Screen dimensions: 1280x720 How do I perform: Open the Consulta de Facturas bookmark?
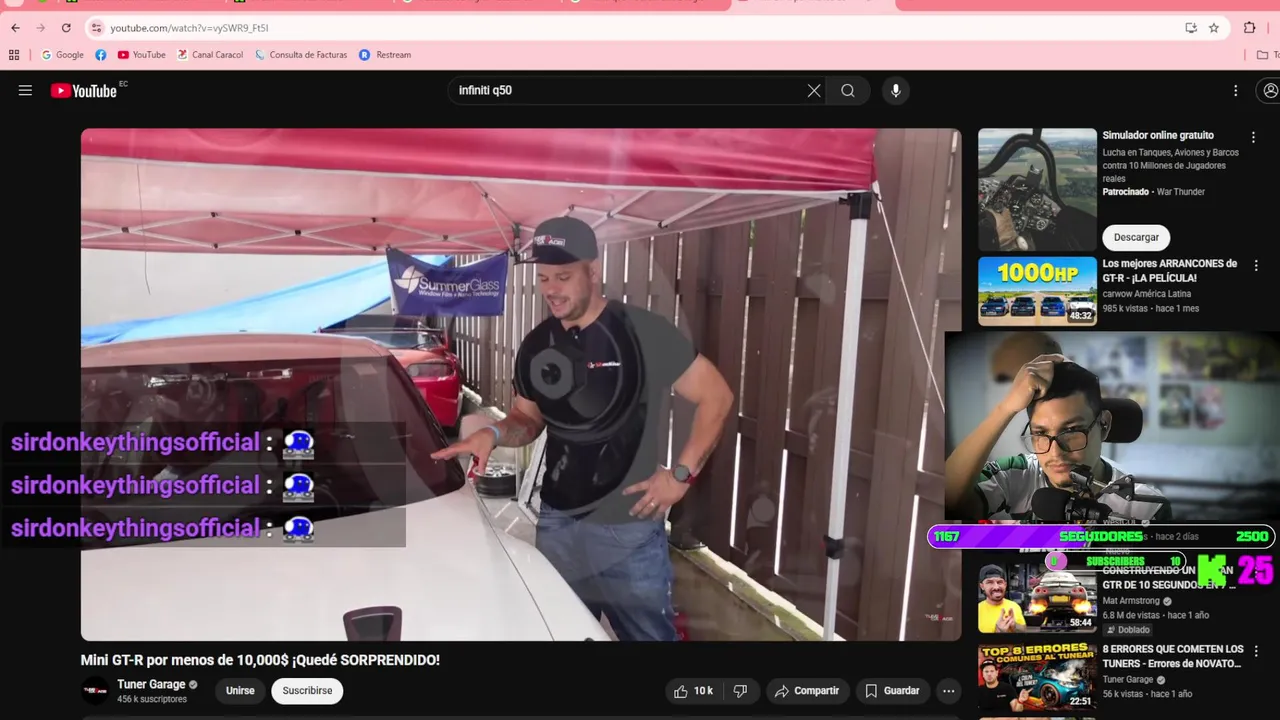coord(301,55)
